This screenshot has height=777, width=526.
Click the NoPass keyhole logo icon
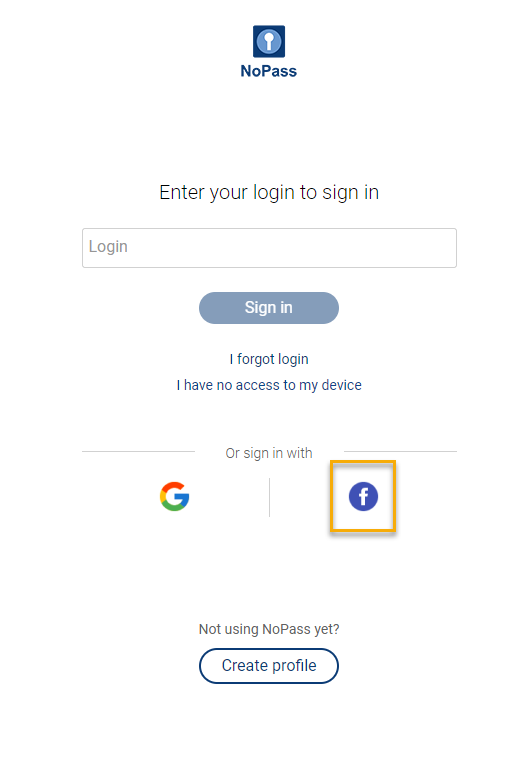point(269,42)
